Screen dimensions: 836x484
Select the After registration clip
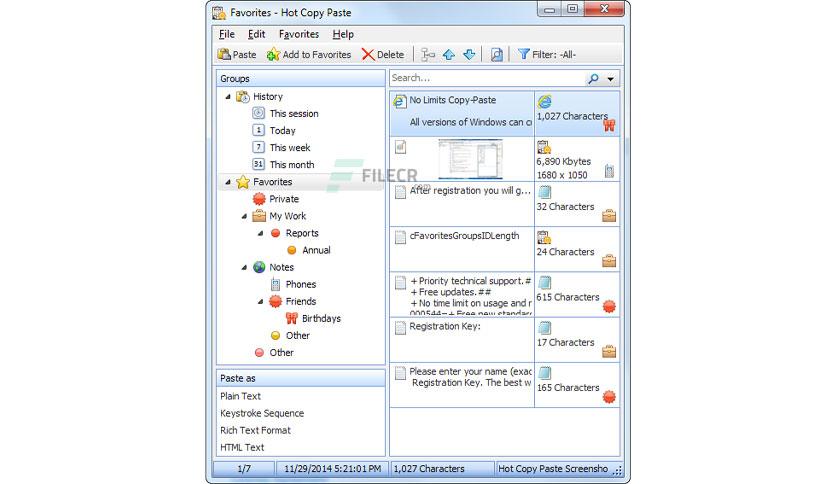(x=462, y=204)
